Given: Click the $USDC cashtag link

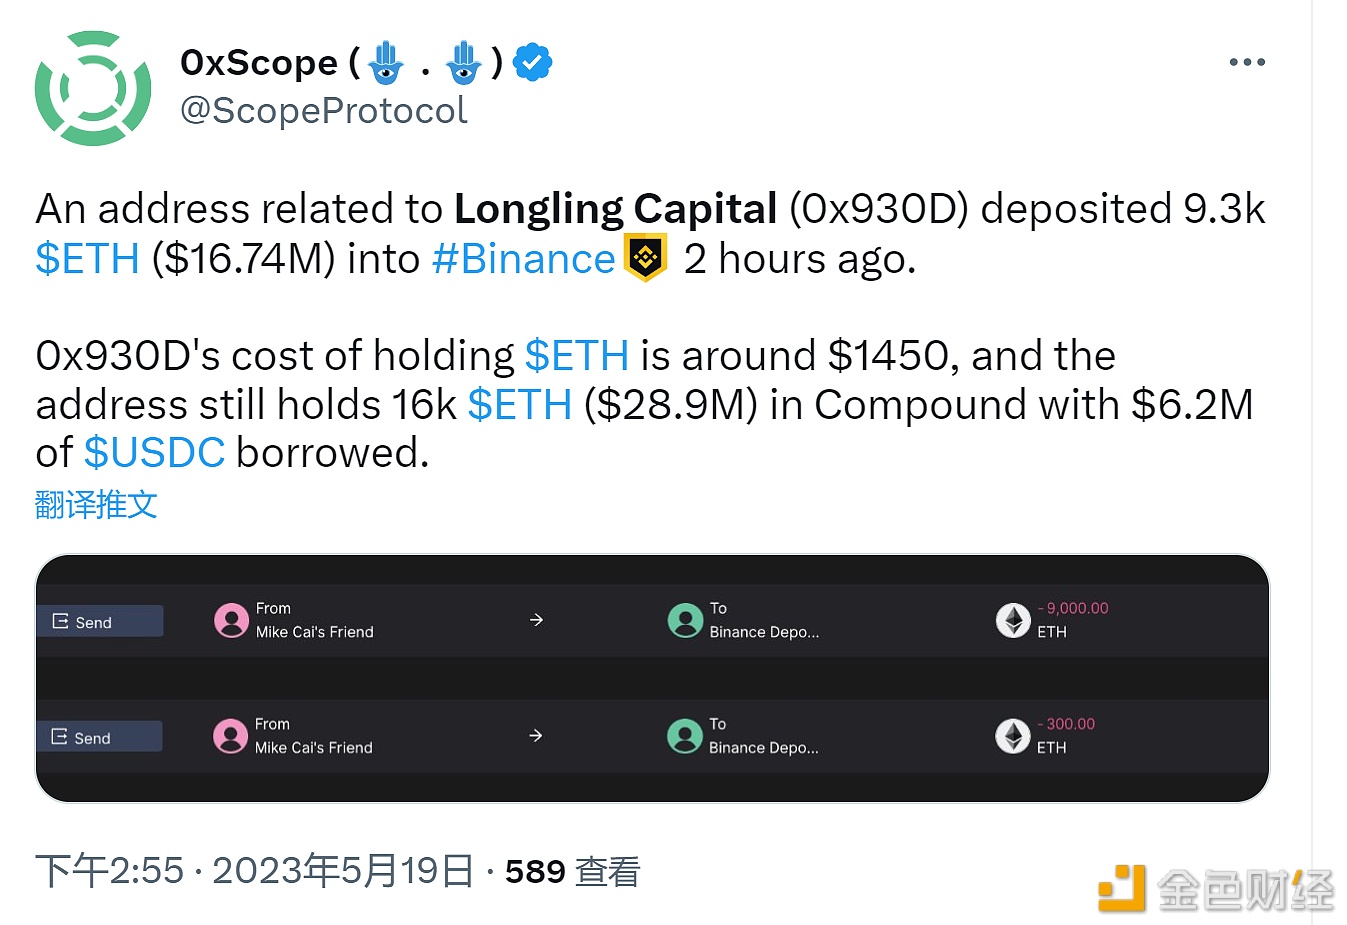Looking at the screenshot, I should [x=154, y=453].
